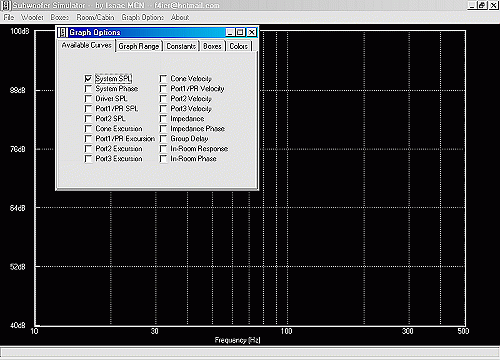Switch to the Graph Range tab
Image resolution: width=500 pixels, height=360 pixels.
(x=139, y=46)
